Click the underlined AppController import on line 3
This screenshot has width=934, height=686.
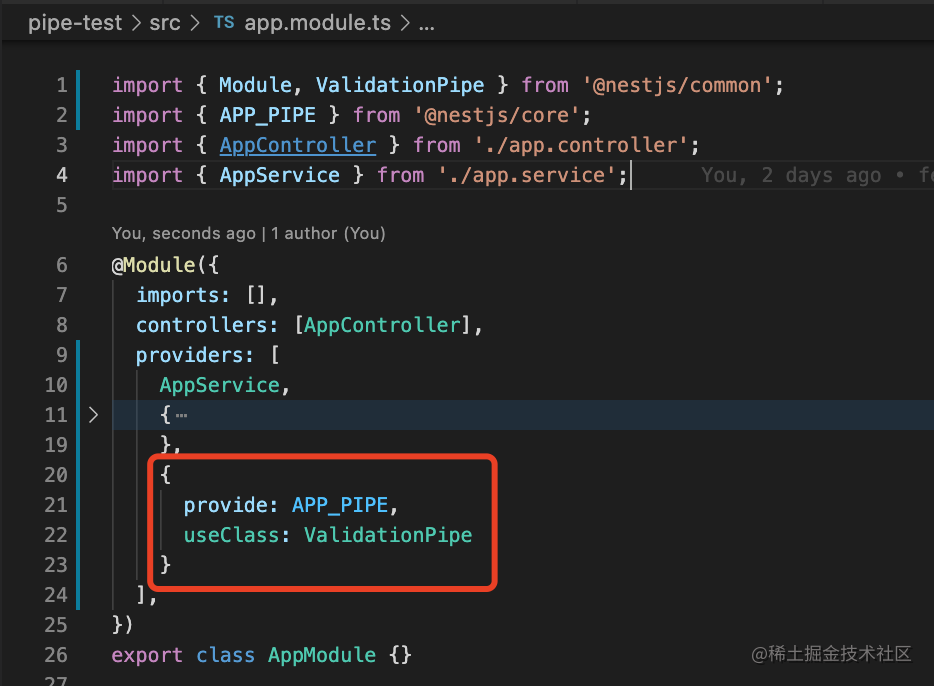pyautogui.click(x=297, y=145)
